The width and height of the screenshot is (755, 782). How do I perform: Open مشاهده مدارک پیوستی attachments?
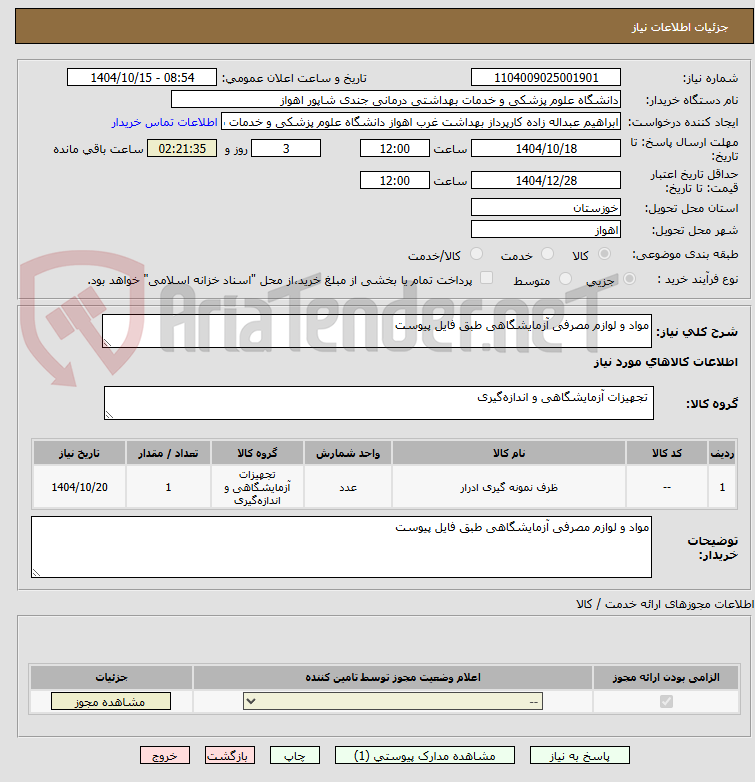point(425,756)
